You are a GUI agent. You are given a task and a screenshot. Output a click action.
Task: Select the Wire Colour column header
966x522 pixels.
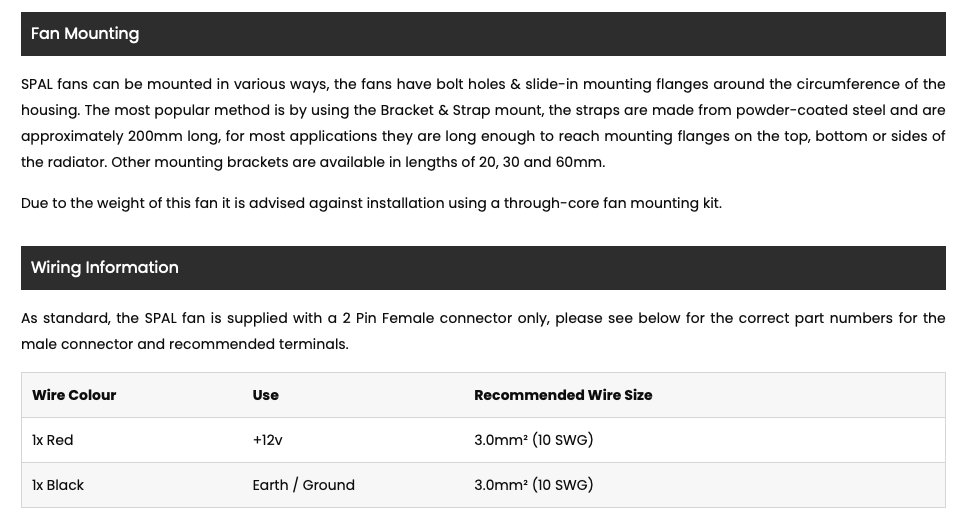74,395
